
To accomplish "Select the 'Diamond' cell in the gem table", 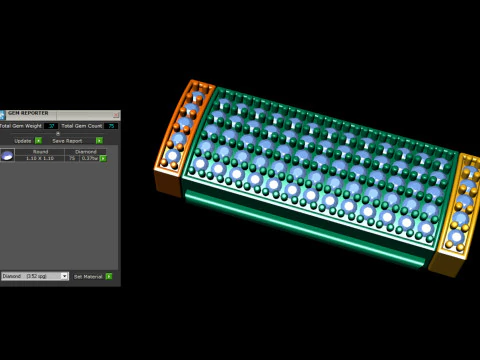I will 86,152.
